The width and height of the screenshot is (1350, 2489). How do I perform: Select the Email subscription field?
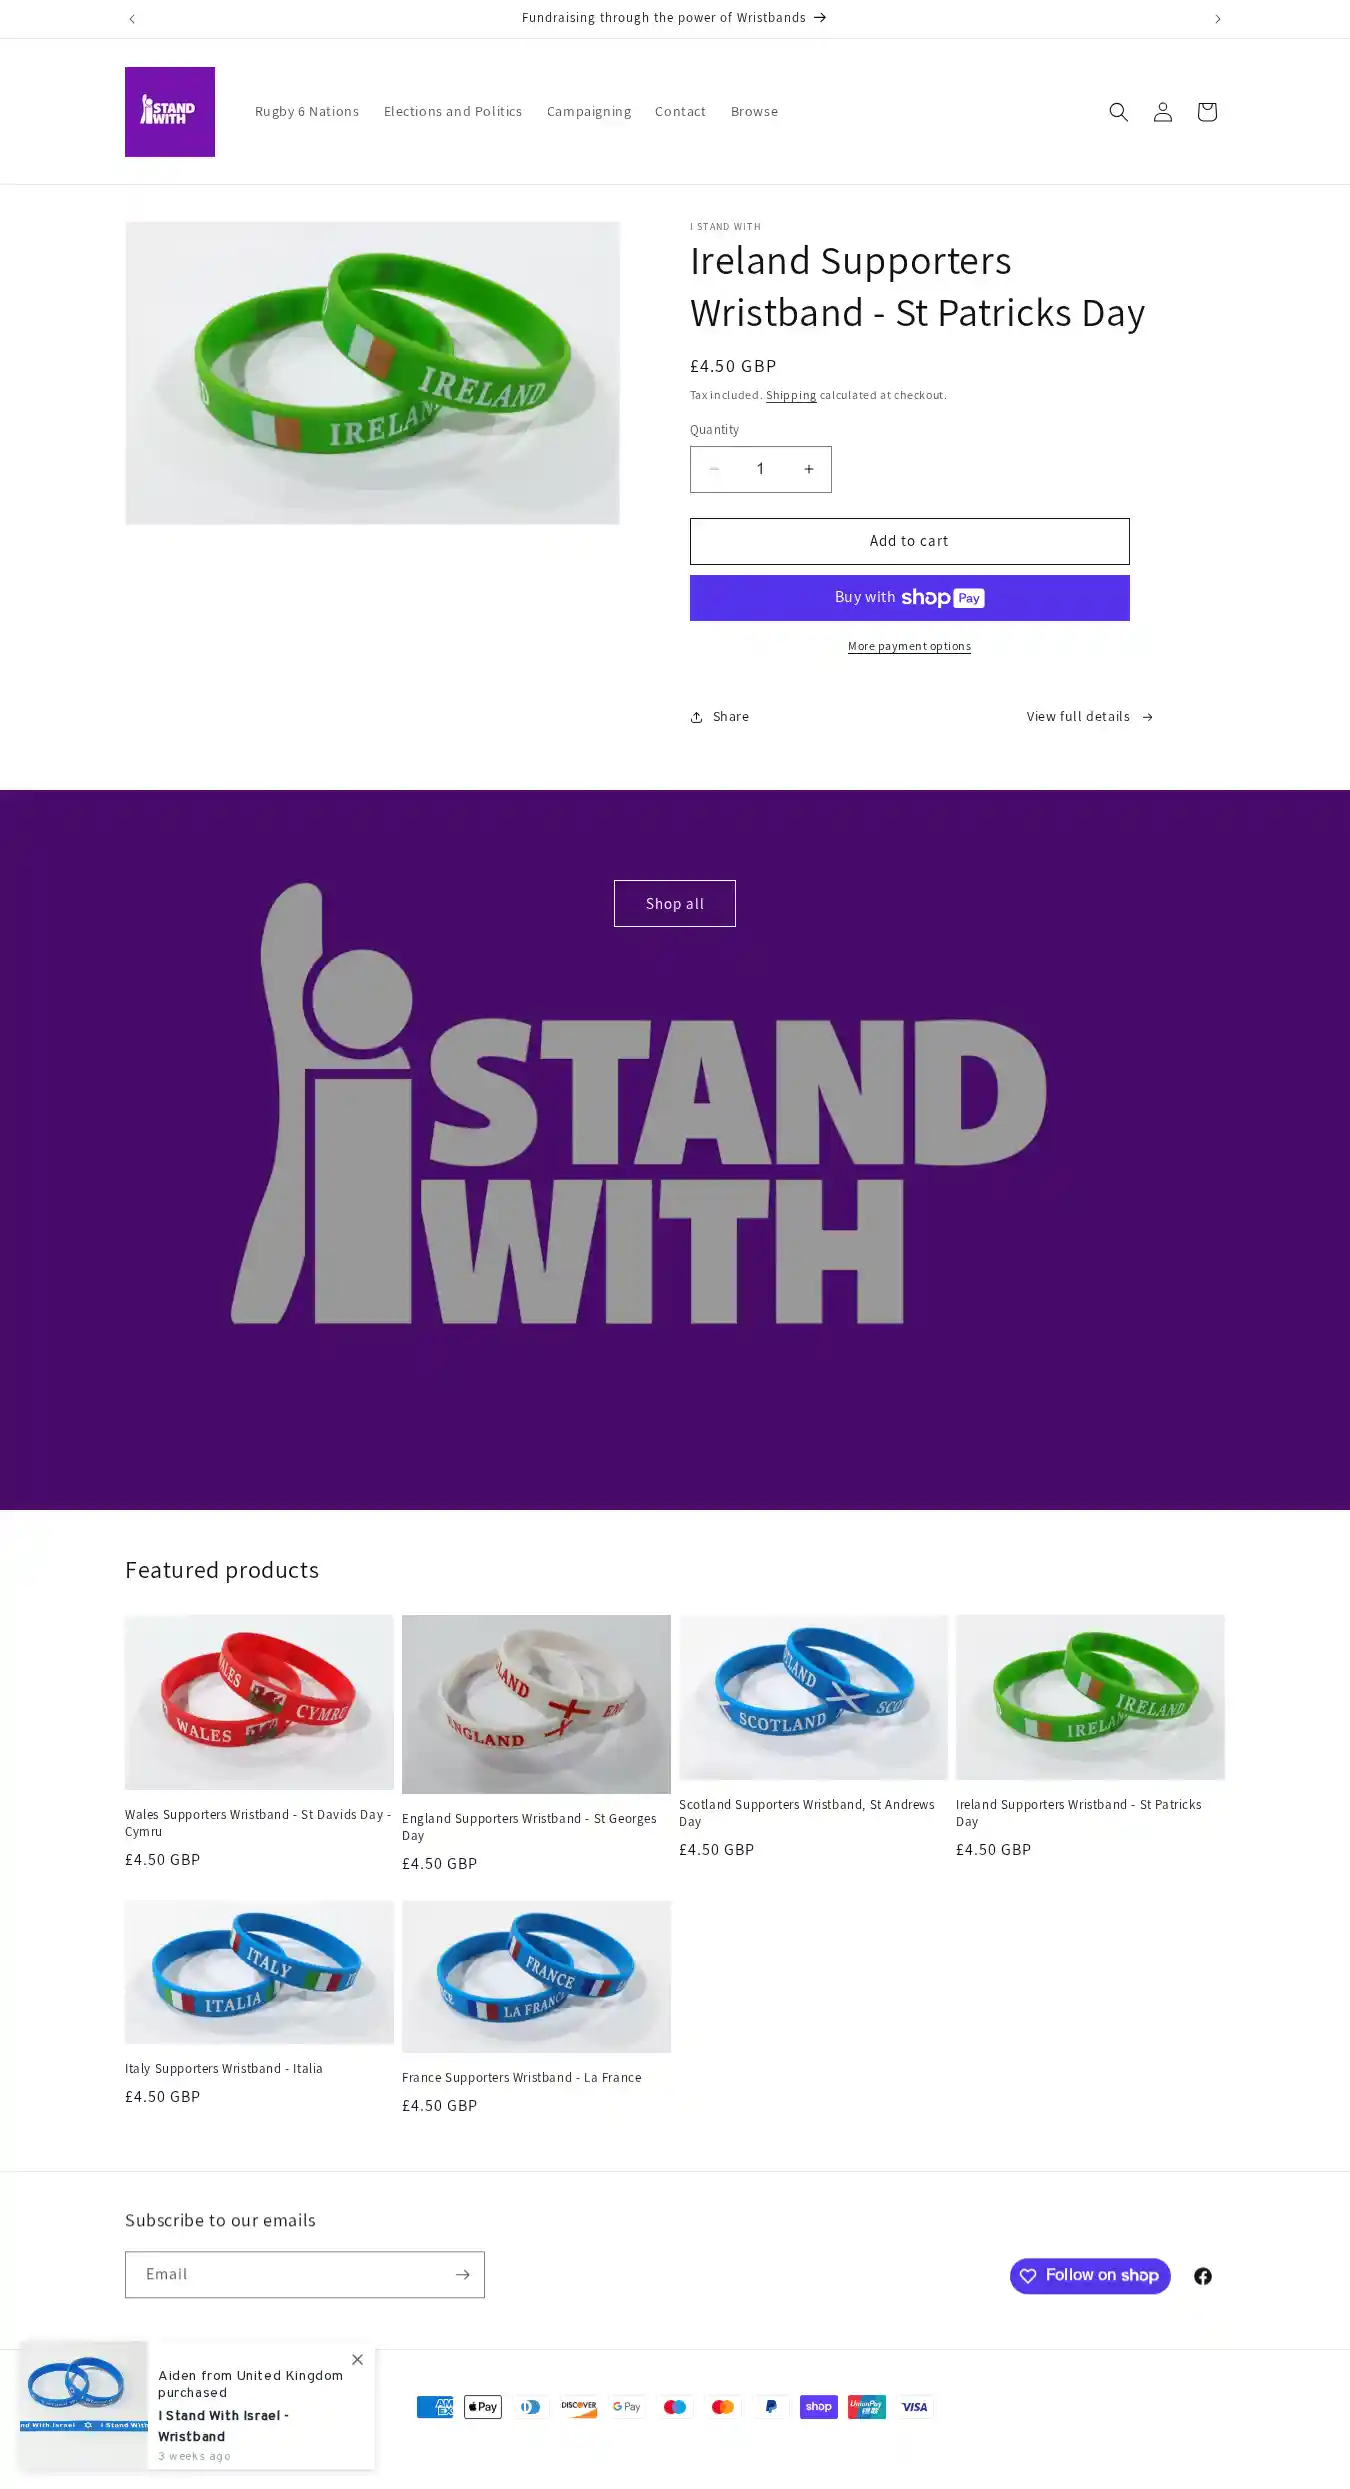point(287,2274)
